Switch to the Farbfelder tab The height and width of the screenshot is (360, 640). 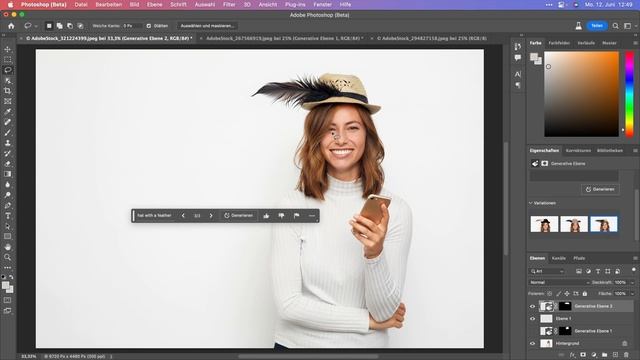(x=559, y=43)
